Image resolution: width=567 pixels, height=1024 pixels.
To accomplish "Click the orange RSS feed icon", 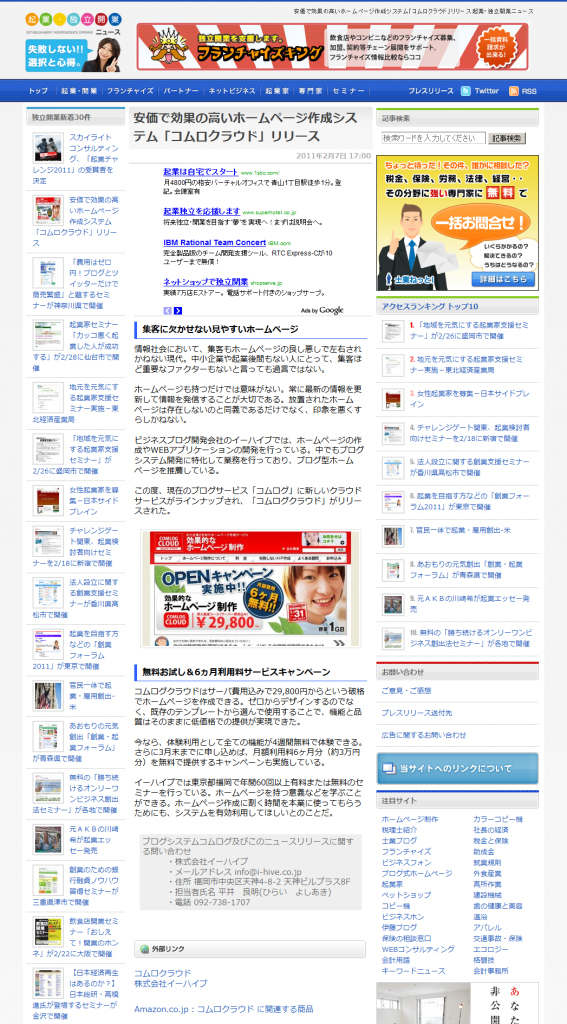I will 513,91.
